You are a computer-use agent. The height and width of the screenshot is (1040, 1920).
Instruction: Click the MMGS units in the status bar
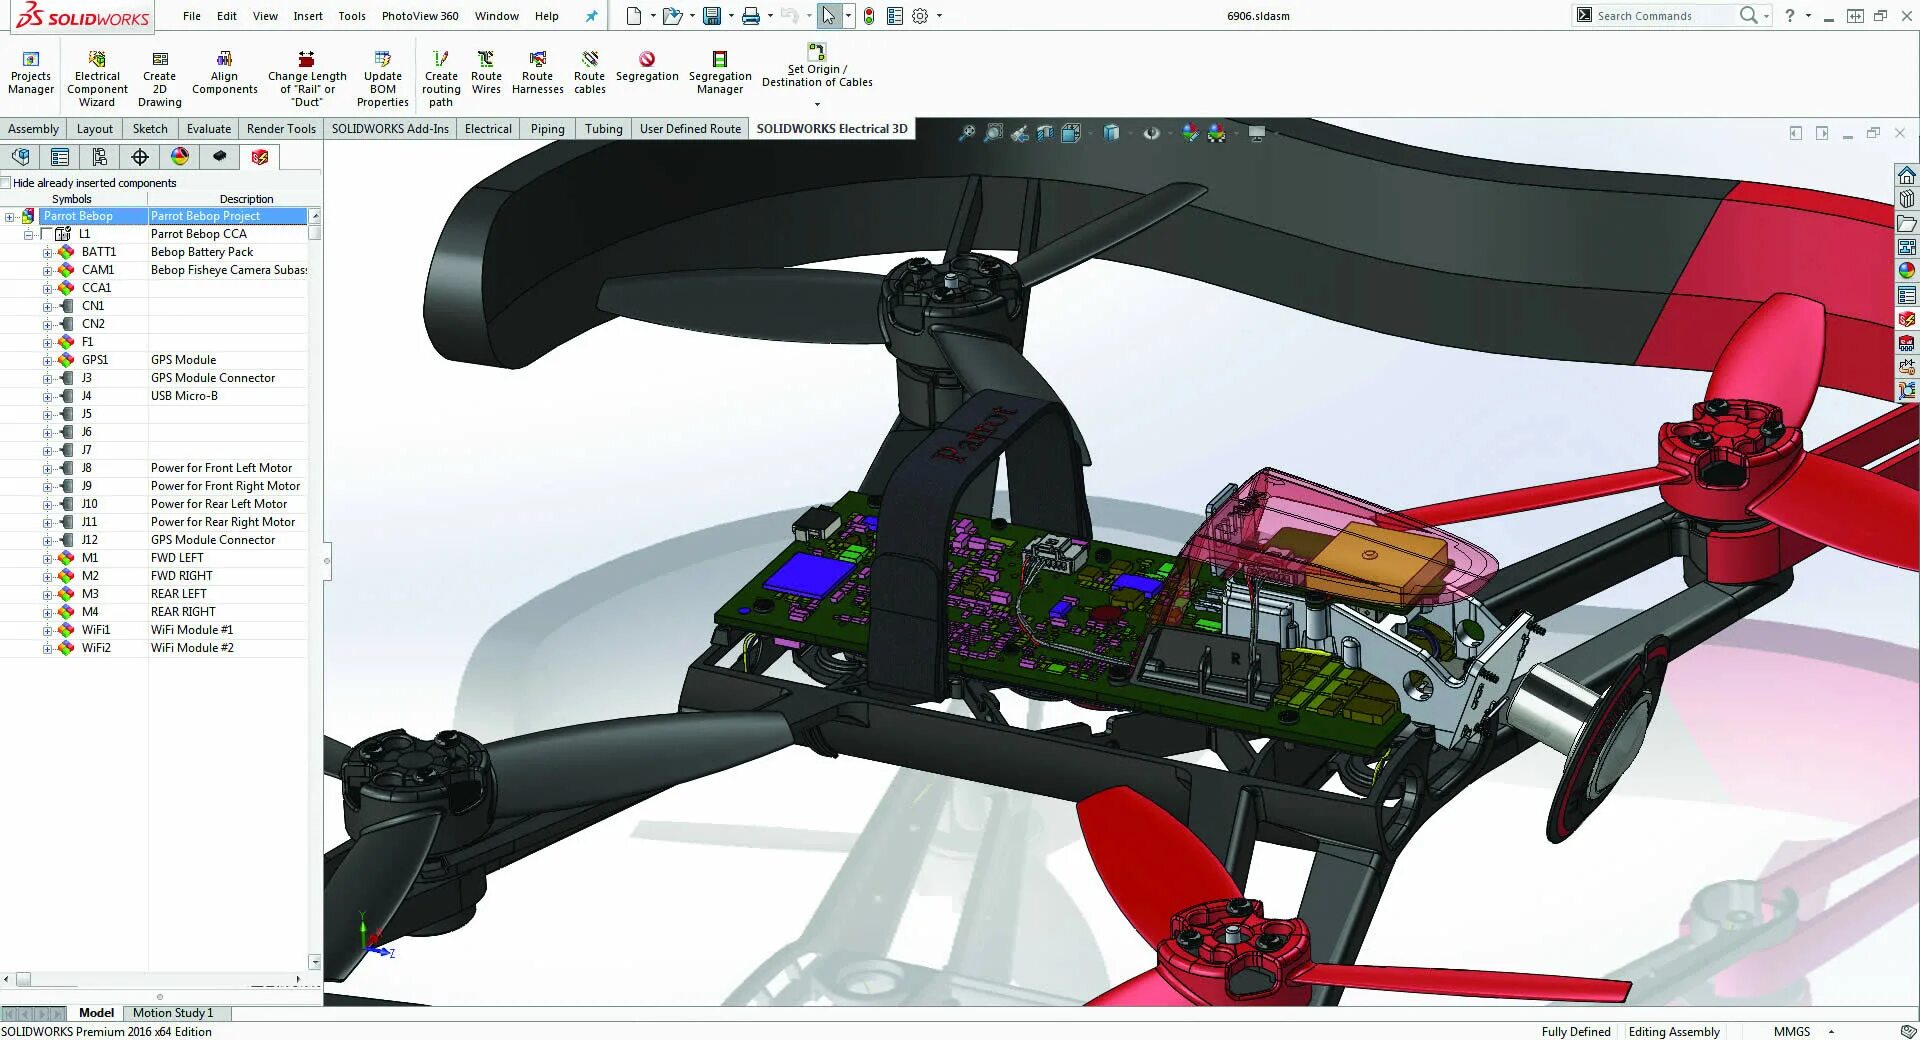click(1792, 1032)
